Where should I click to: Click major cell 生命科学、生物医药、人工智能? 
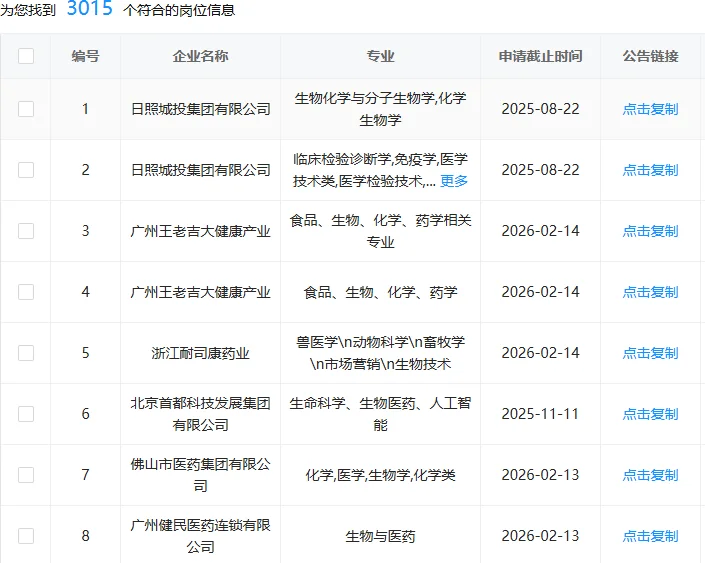coord(380,414)
